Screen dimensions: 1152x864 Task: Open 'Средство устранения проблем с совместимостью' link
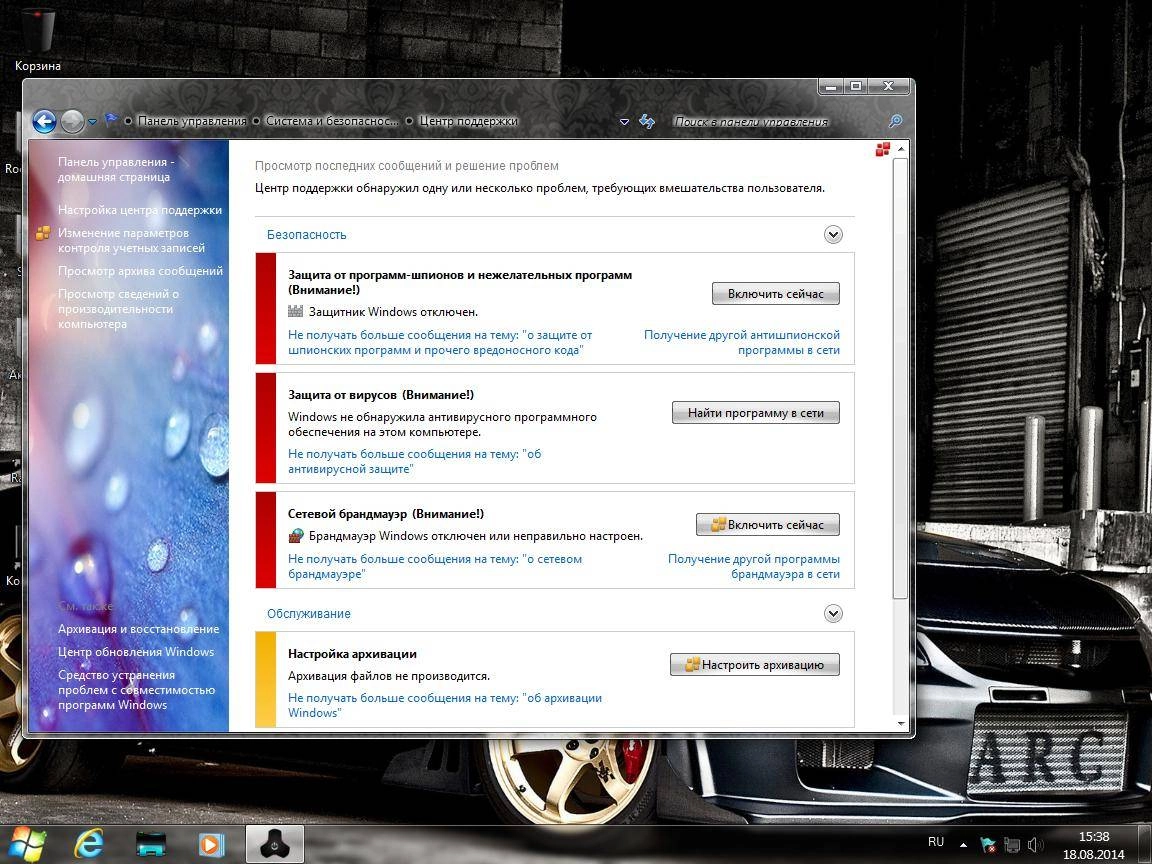[x=136, y=690]
